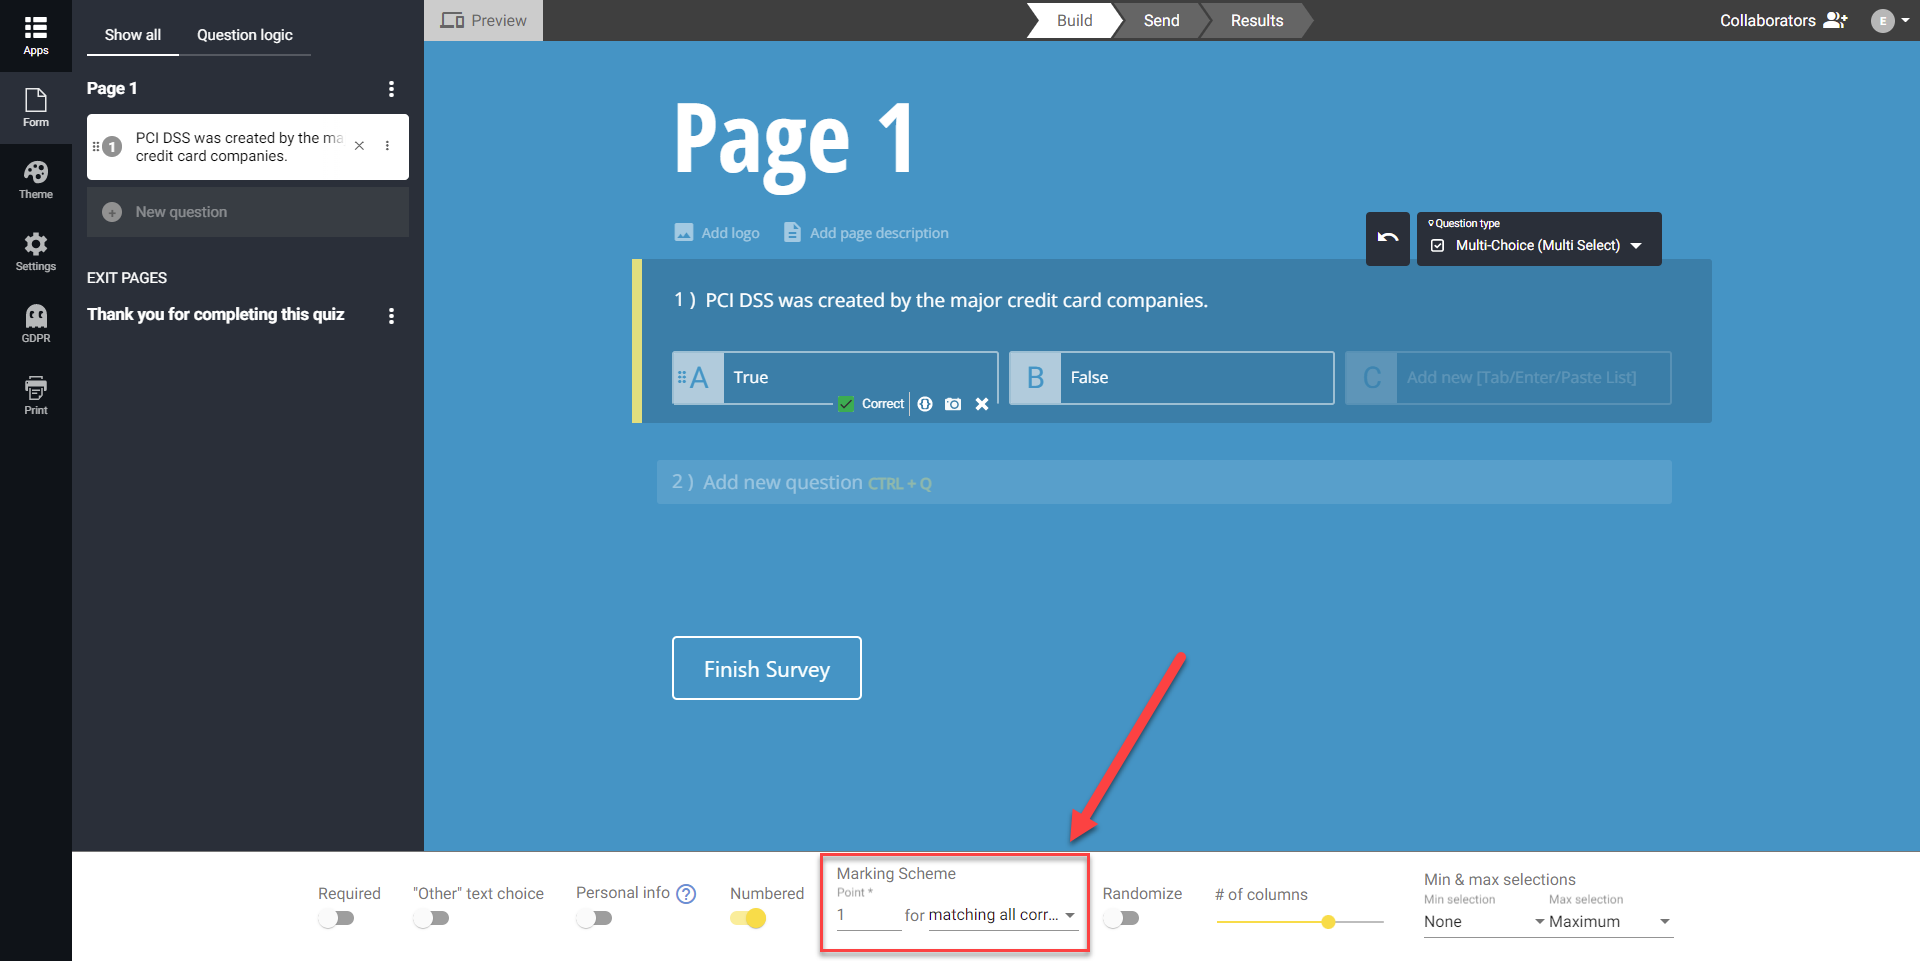Click the Add page description document icon
Viewport: 1920px width, 961px height.
[792, 232]
